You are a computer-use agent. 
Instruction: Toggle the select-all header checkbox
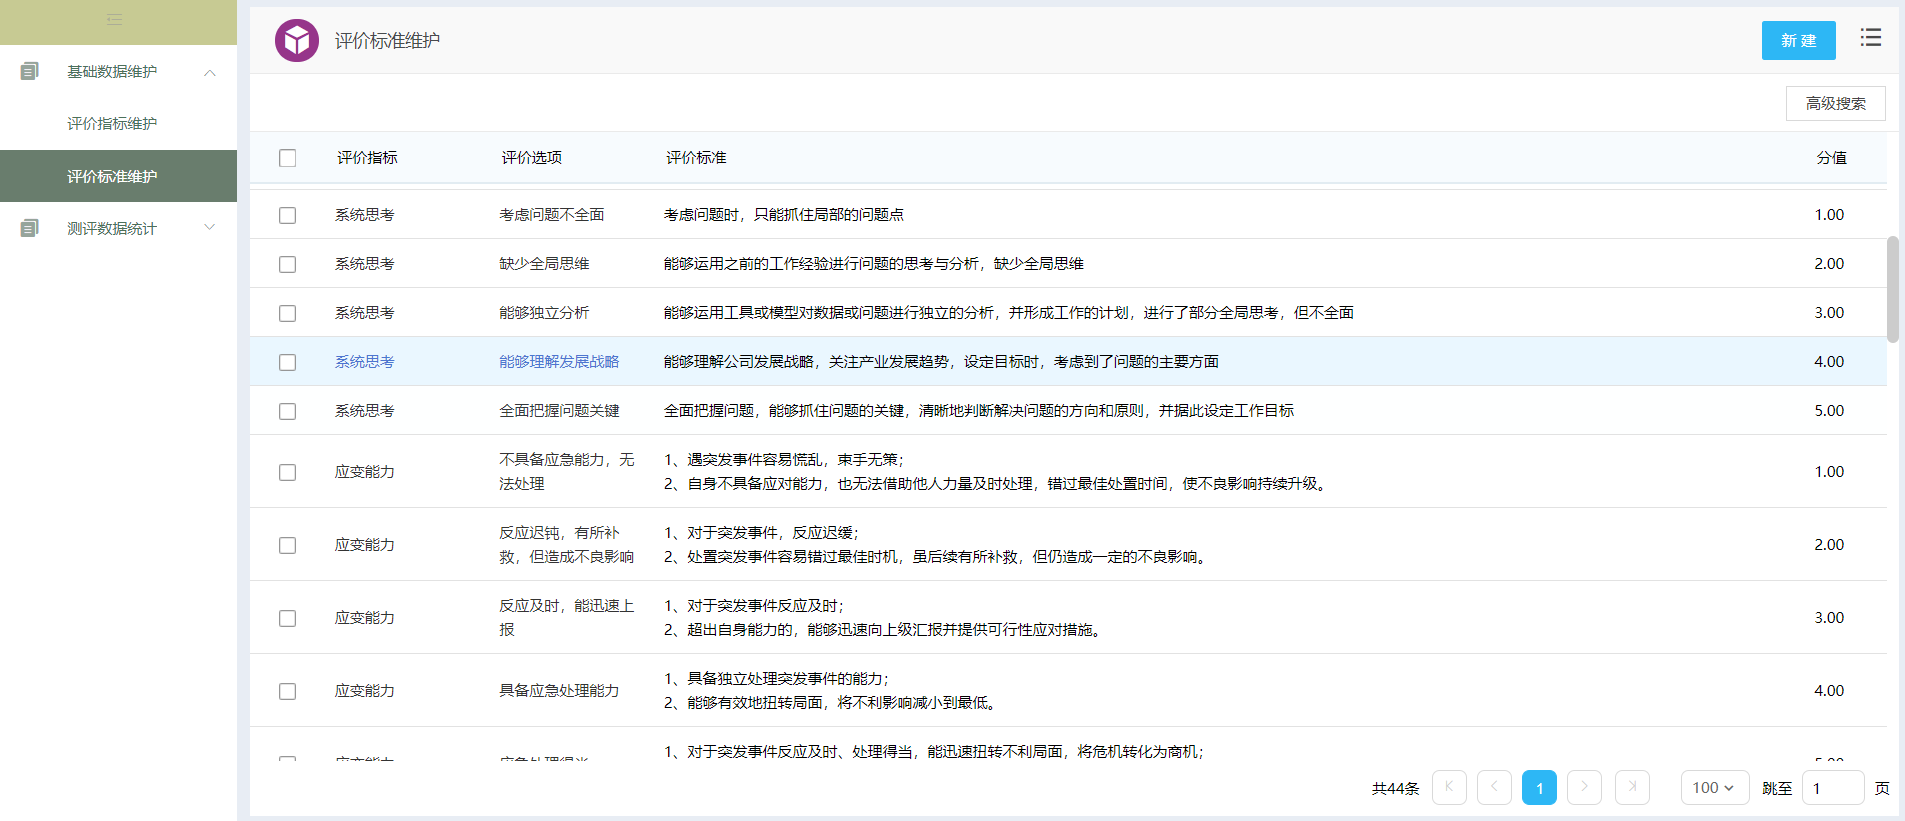coord(288,158)
